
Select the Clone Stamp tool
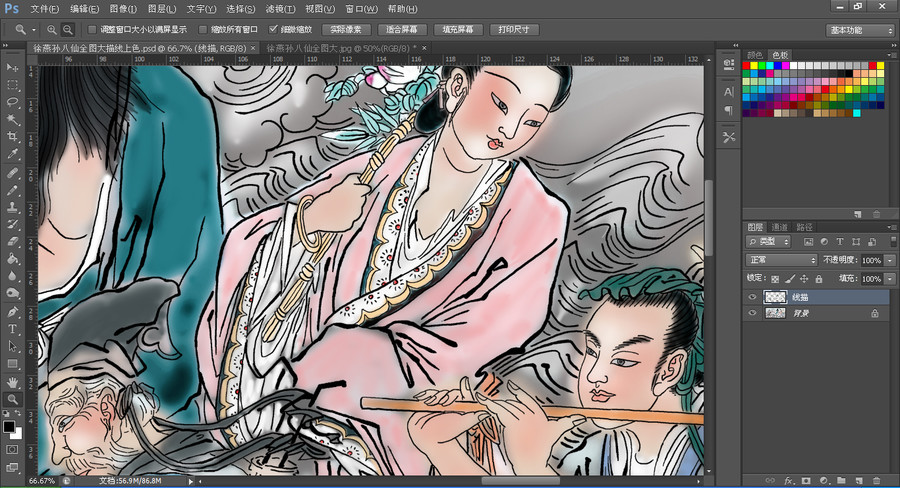pos(12,207)
